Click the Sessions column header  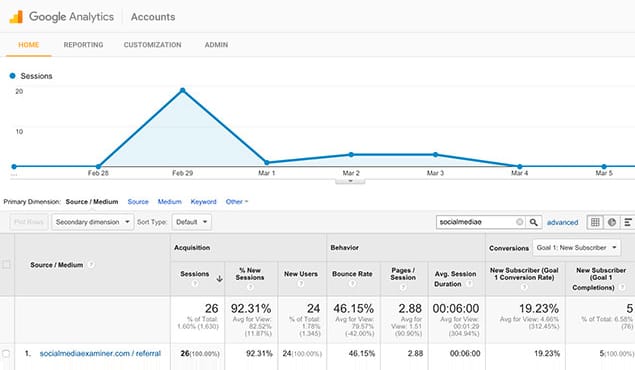coord(194,274)
